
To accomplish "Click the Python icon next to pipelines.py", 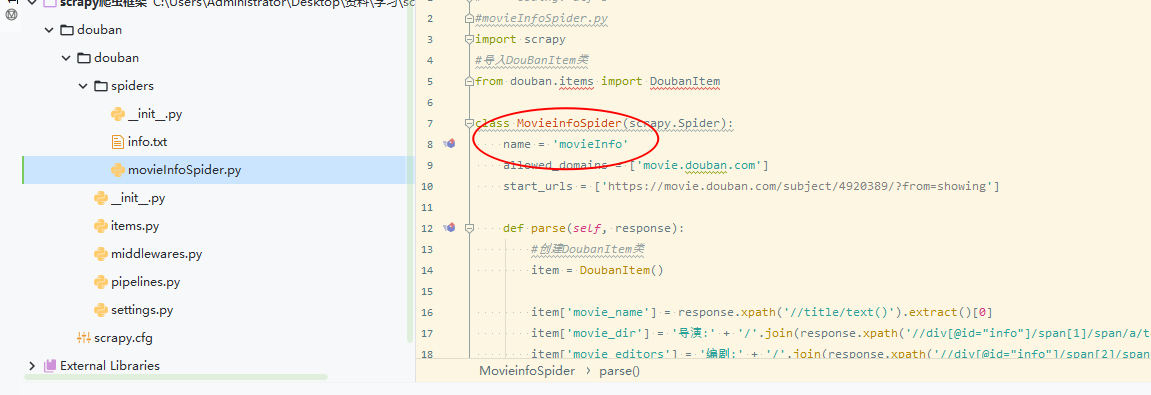I will [x=101, y=282].
